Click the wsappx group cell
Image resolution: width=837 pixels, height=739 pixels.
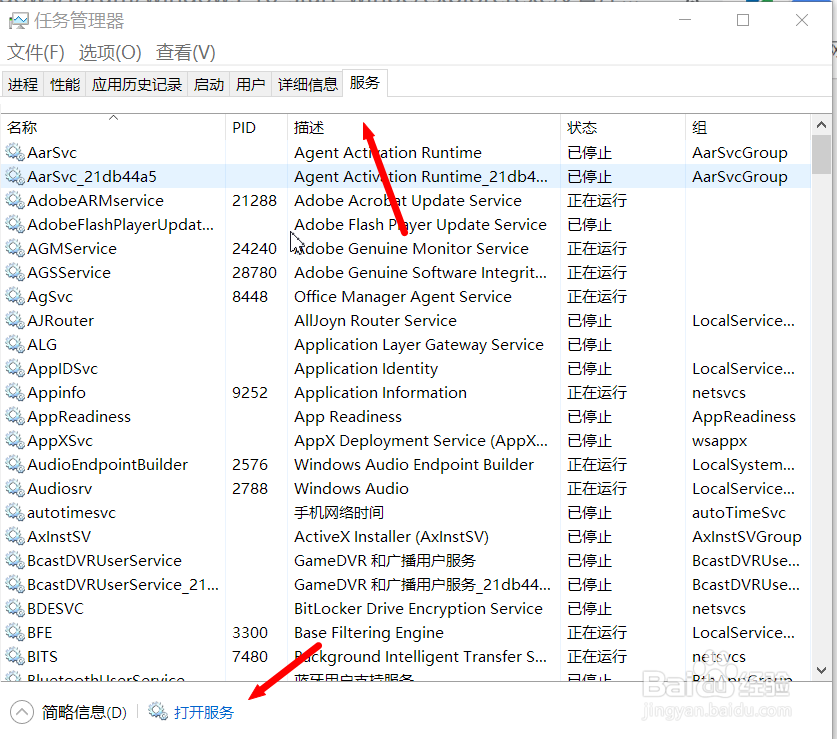(720, 441)
